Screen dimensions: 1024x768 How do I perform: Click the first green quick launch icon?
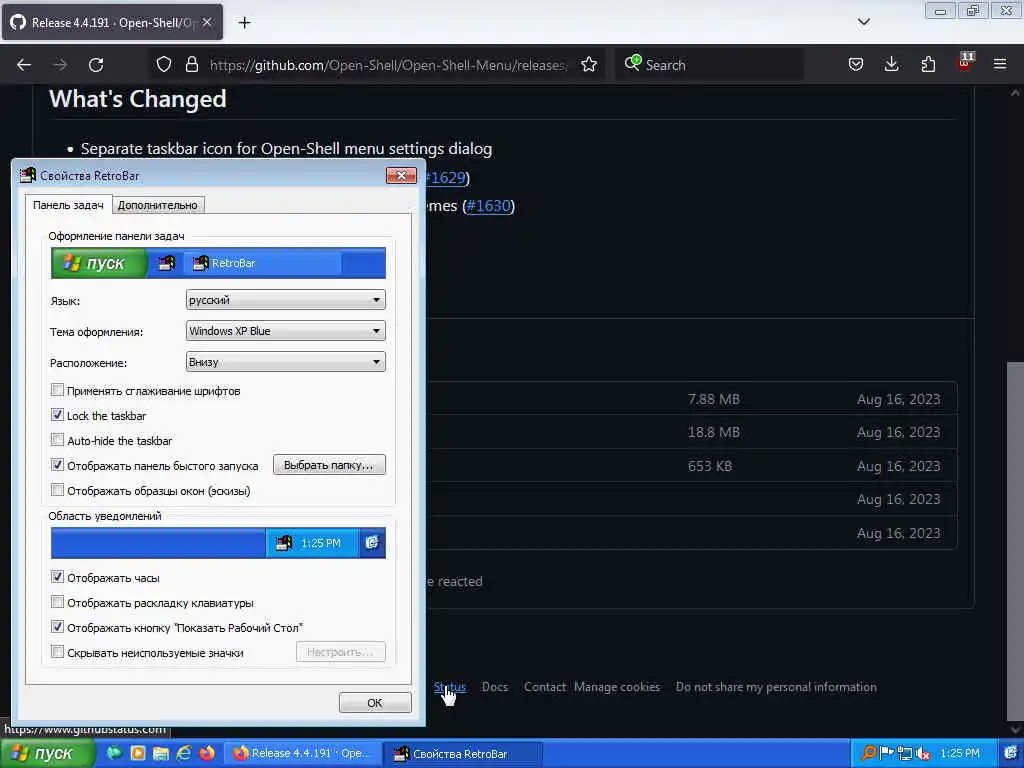(x=114, y=753)
